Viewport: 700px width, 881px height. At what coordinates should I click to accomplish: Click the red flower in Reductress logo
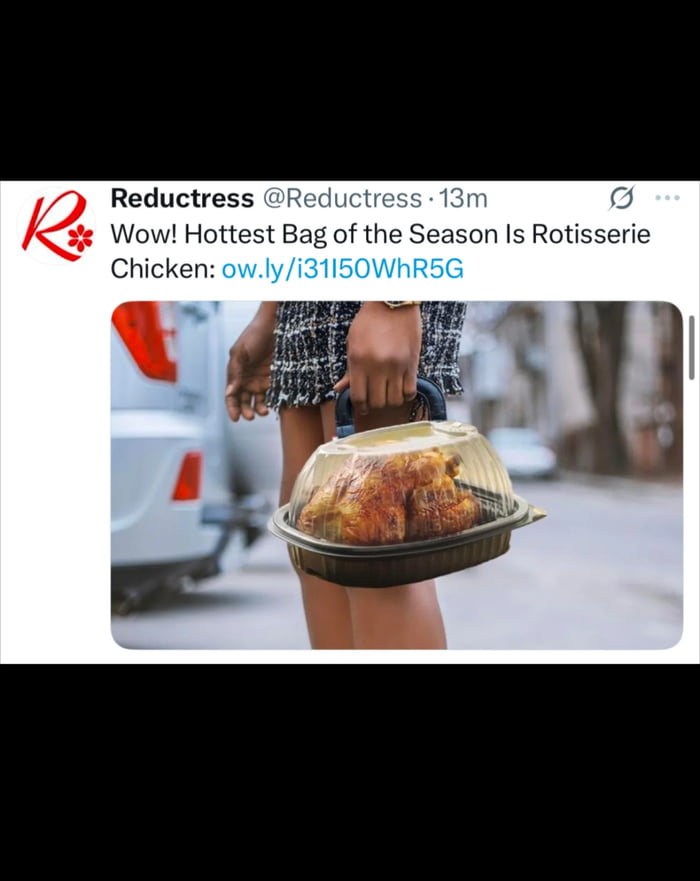pyautogui.click(x=81, y=238)
